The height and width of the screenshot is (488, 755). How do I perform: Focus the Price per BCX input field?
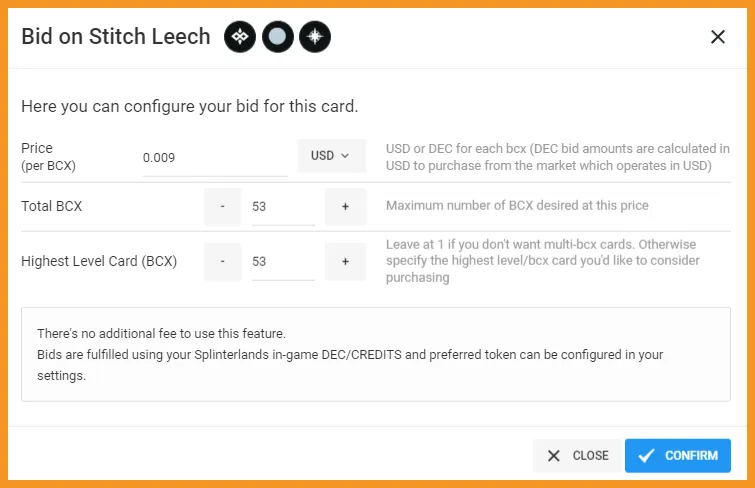point(215,158)
